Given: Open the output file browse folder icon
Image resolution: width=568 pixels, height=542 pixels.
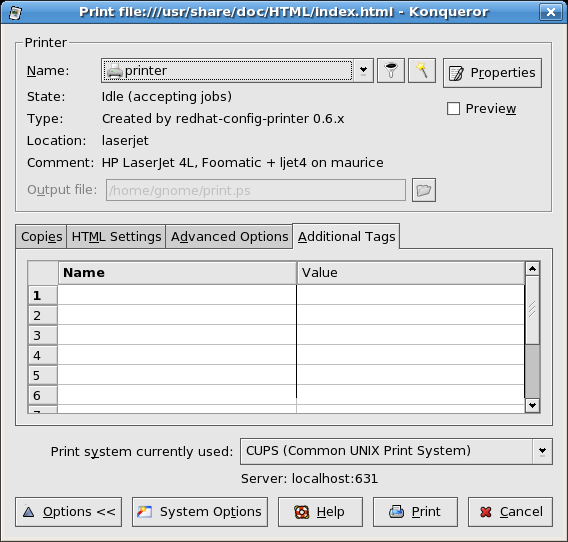Looking at the screenshot, I should pos(424,190).
